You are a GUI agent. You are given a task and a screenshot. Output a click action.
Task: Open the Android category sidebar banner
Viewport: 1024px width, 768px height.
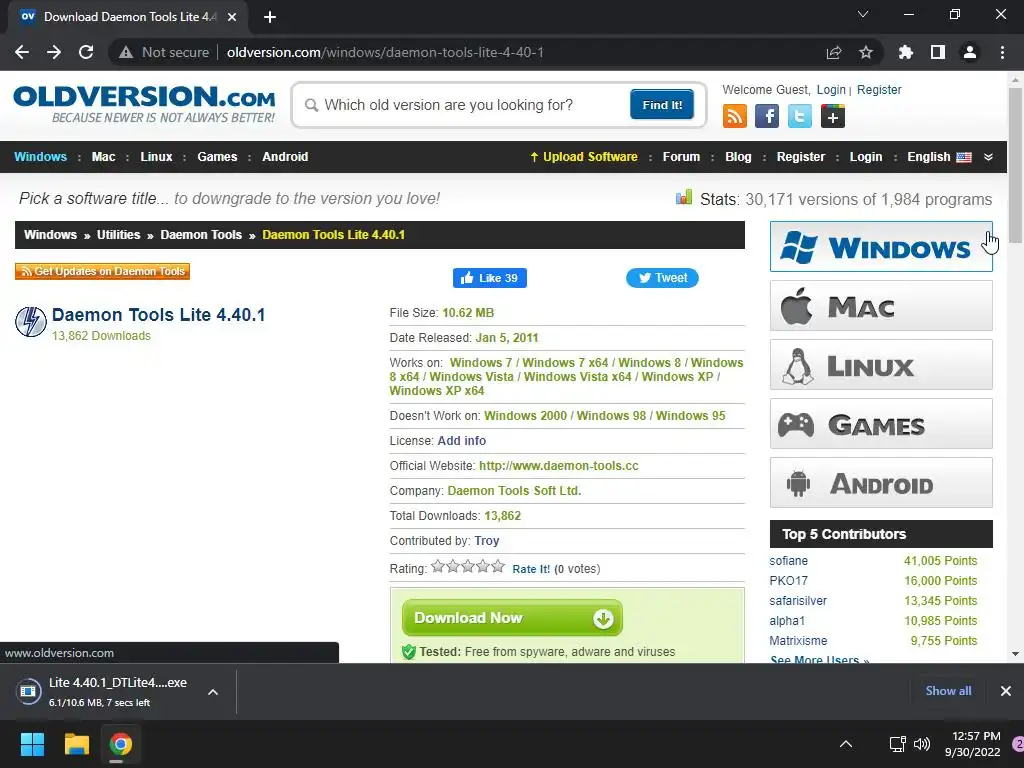pos(881,483)
